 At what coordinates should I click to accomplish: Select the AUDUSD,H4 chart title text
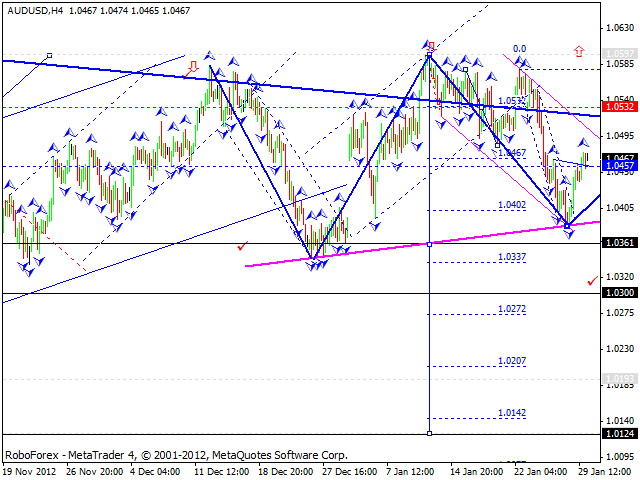tap(35, 11)
